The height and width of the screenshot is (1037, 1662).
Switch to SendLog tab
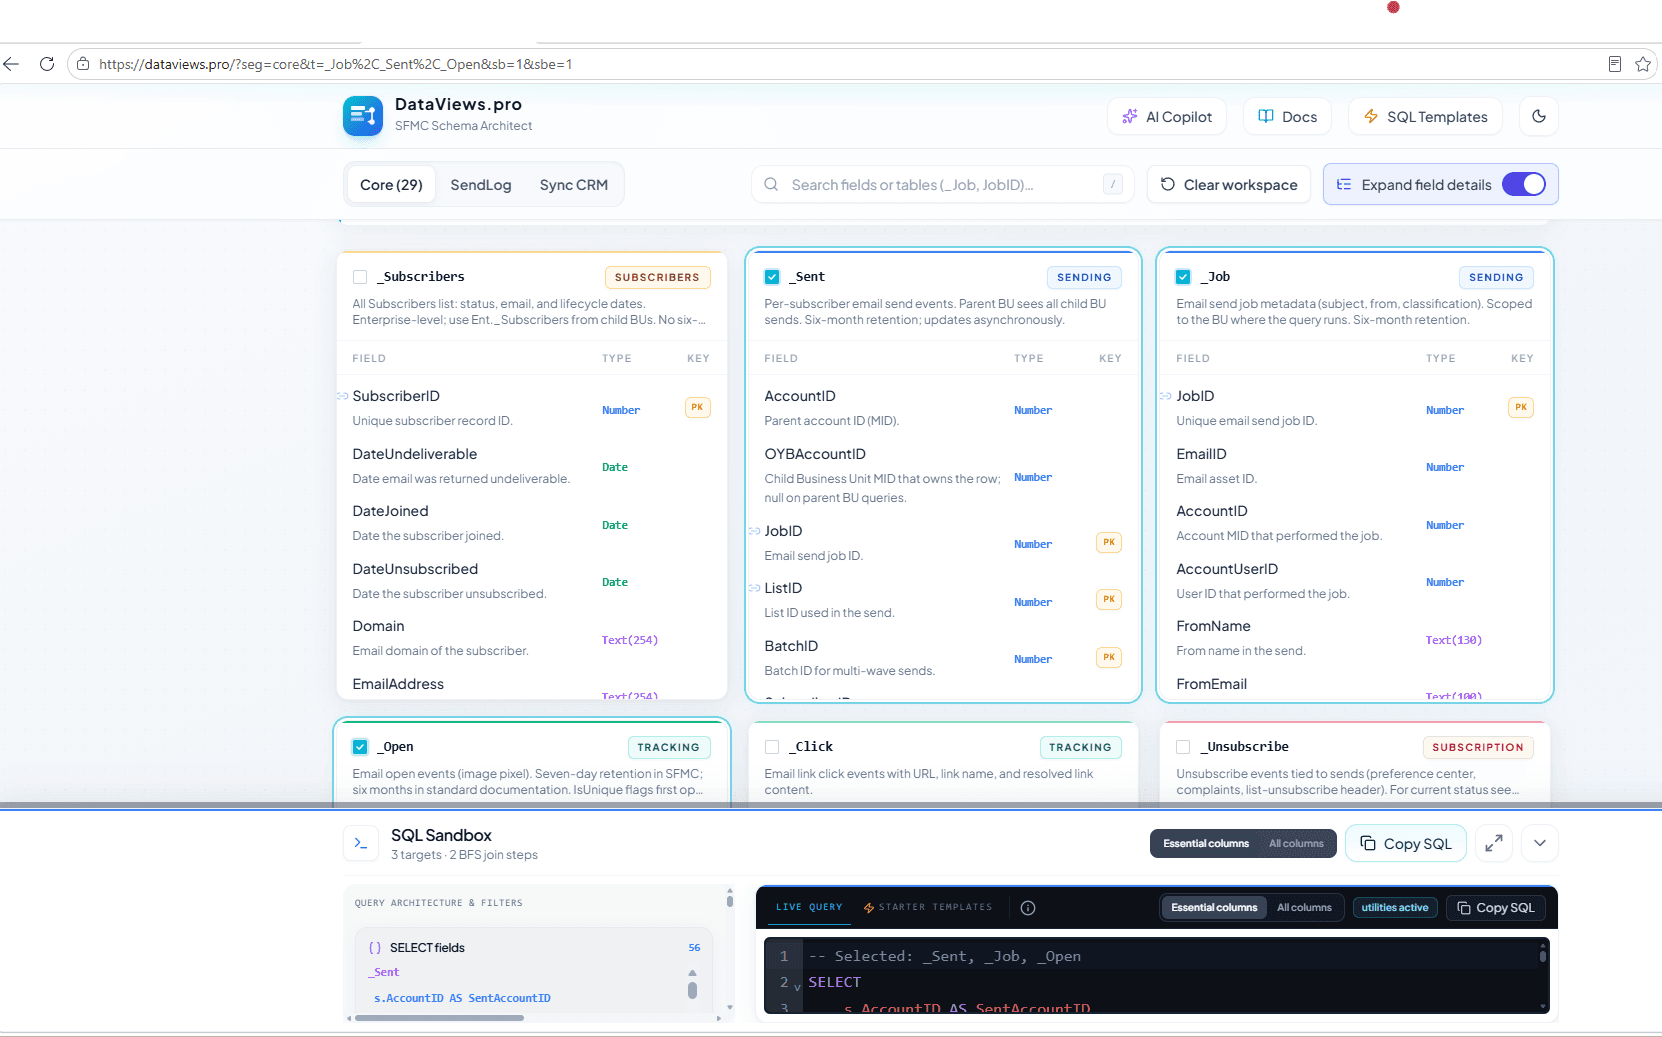click(481, 185)
